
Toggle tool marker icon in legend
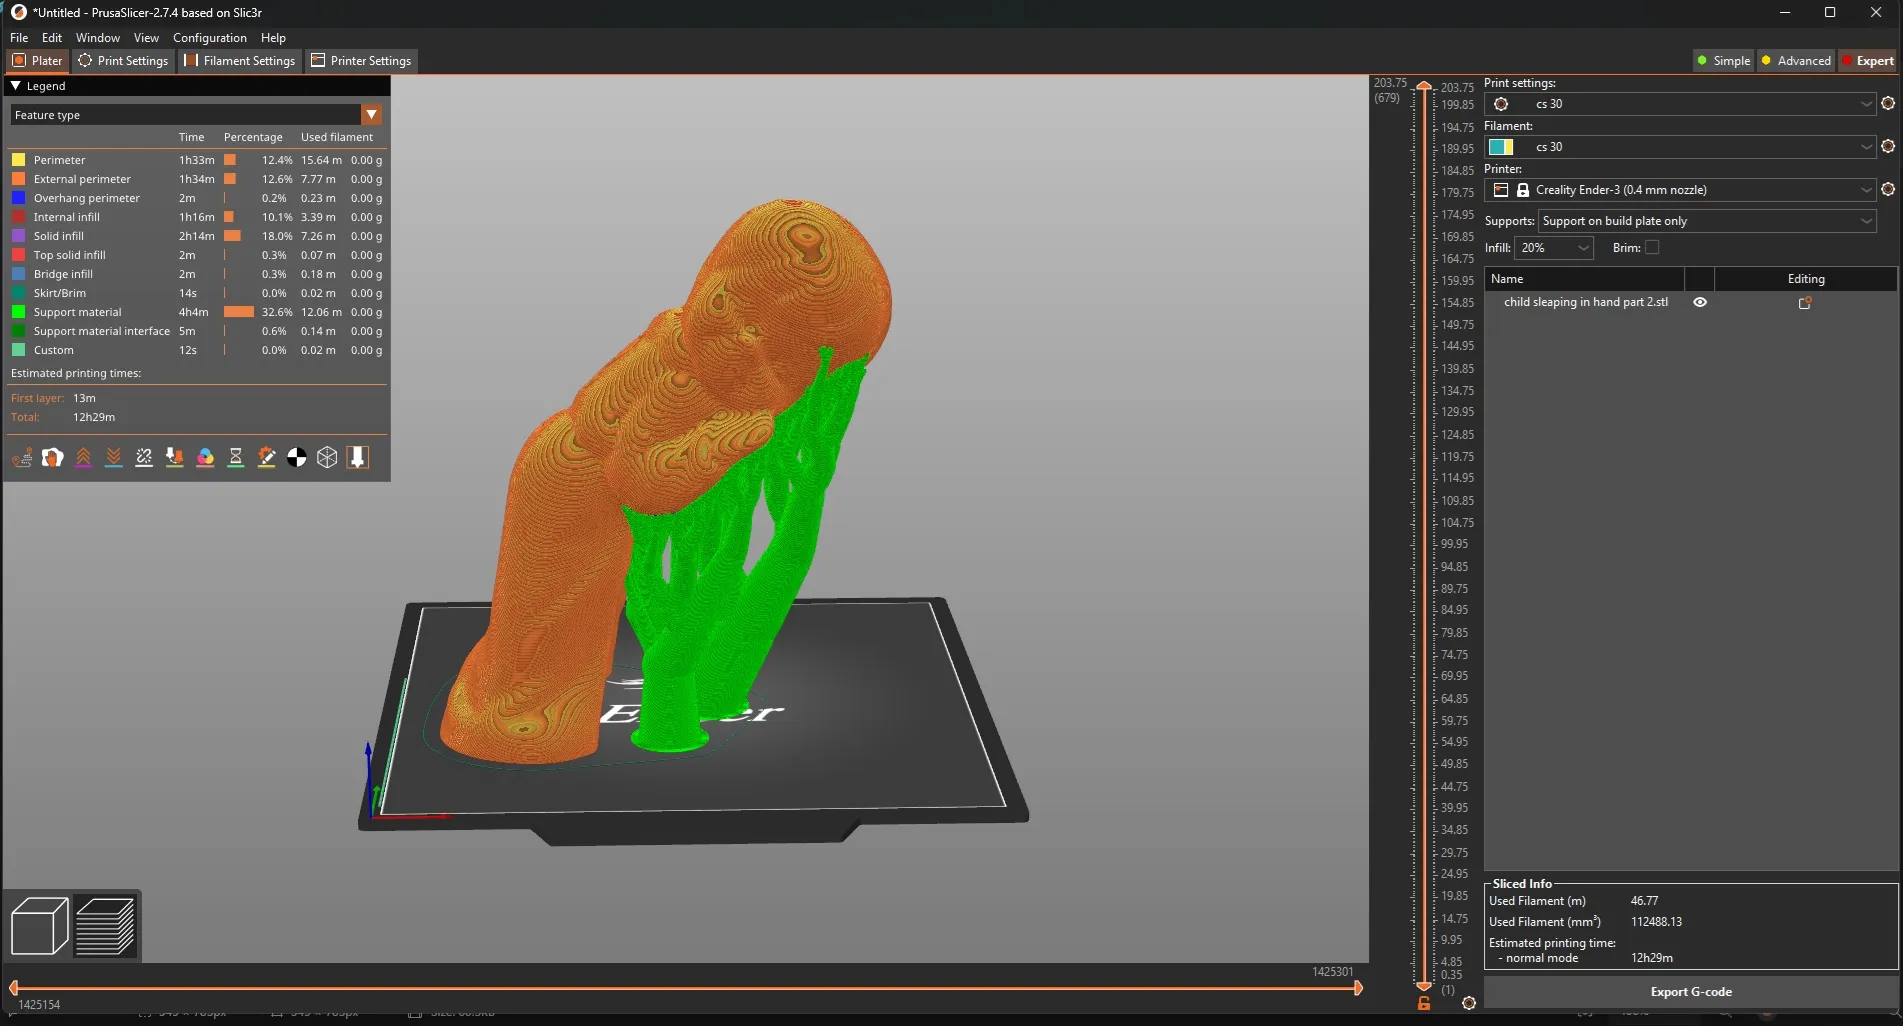coord(358,458)
